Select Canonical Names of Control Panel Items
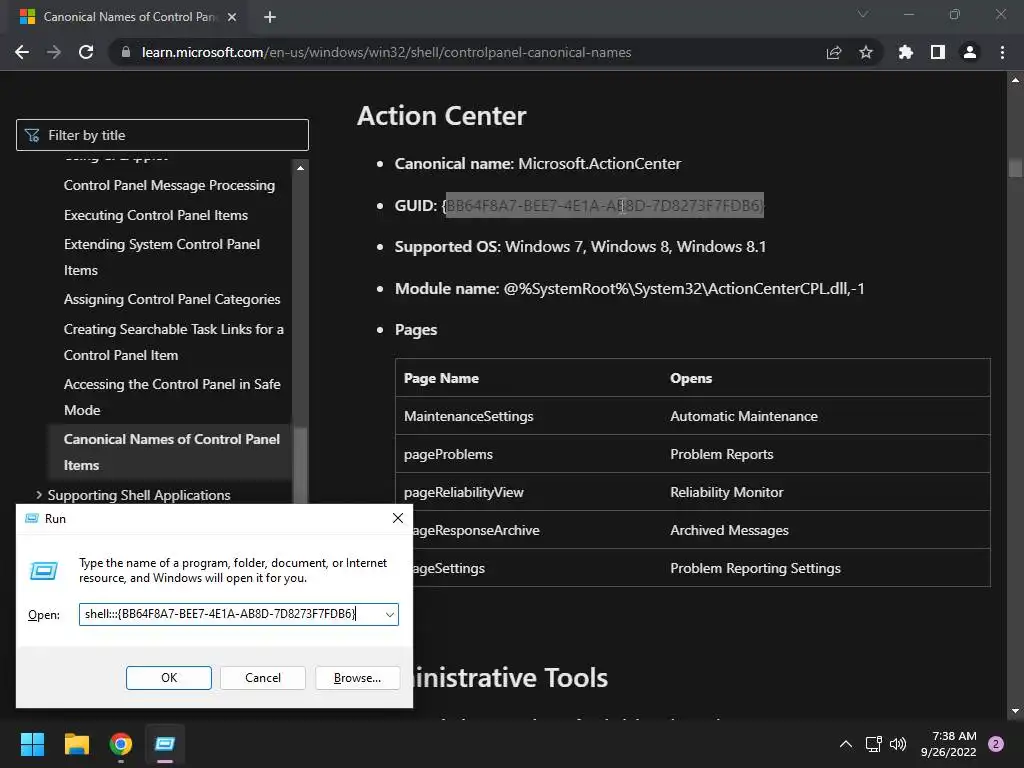The width and height of the screenshot is (1024, 768). pos(172,452)
